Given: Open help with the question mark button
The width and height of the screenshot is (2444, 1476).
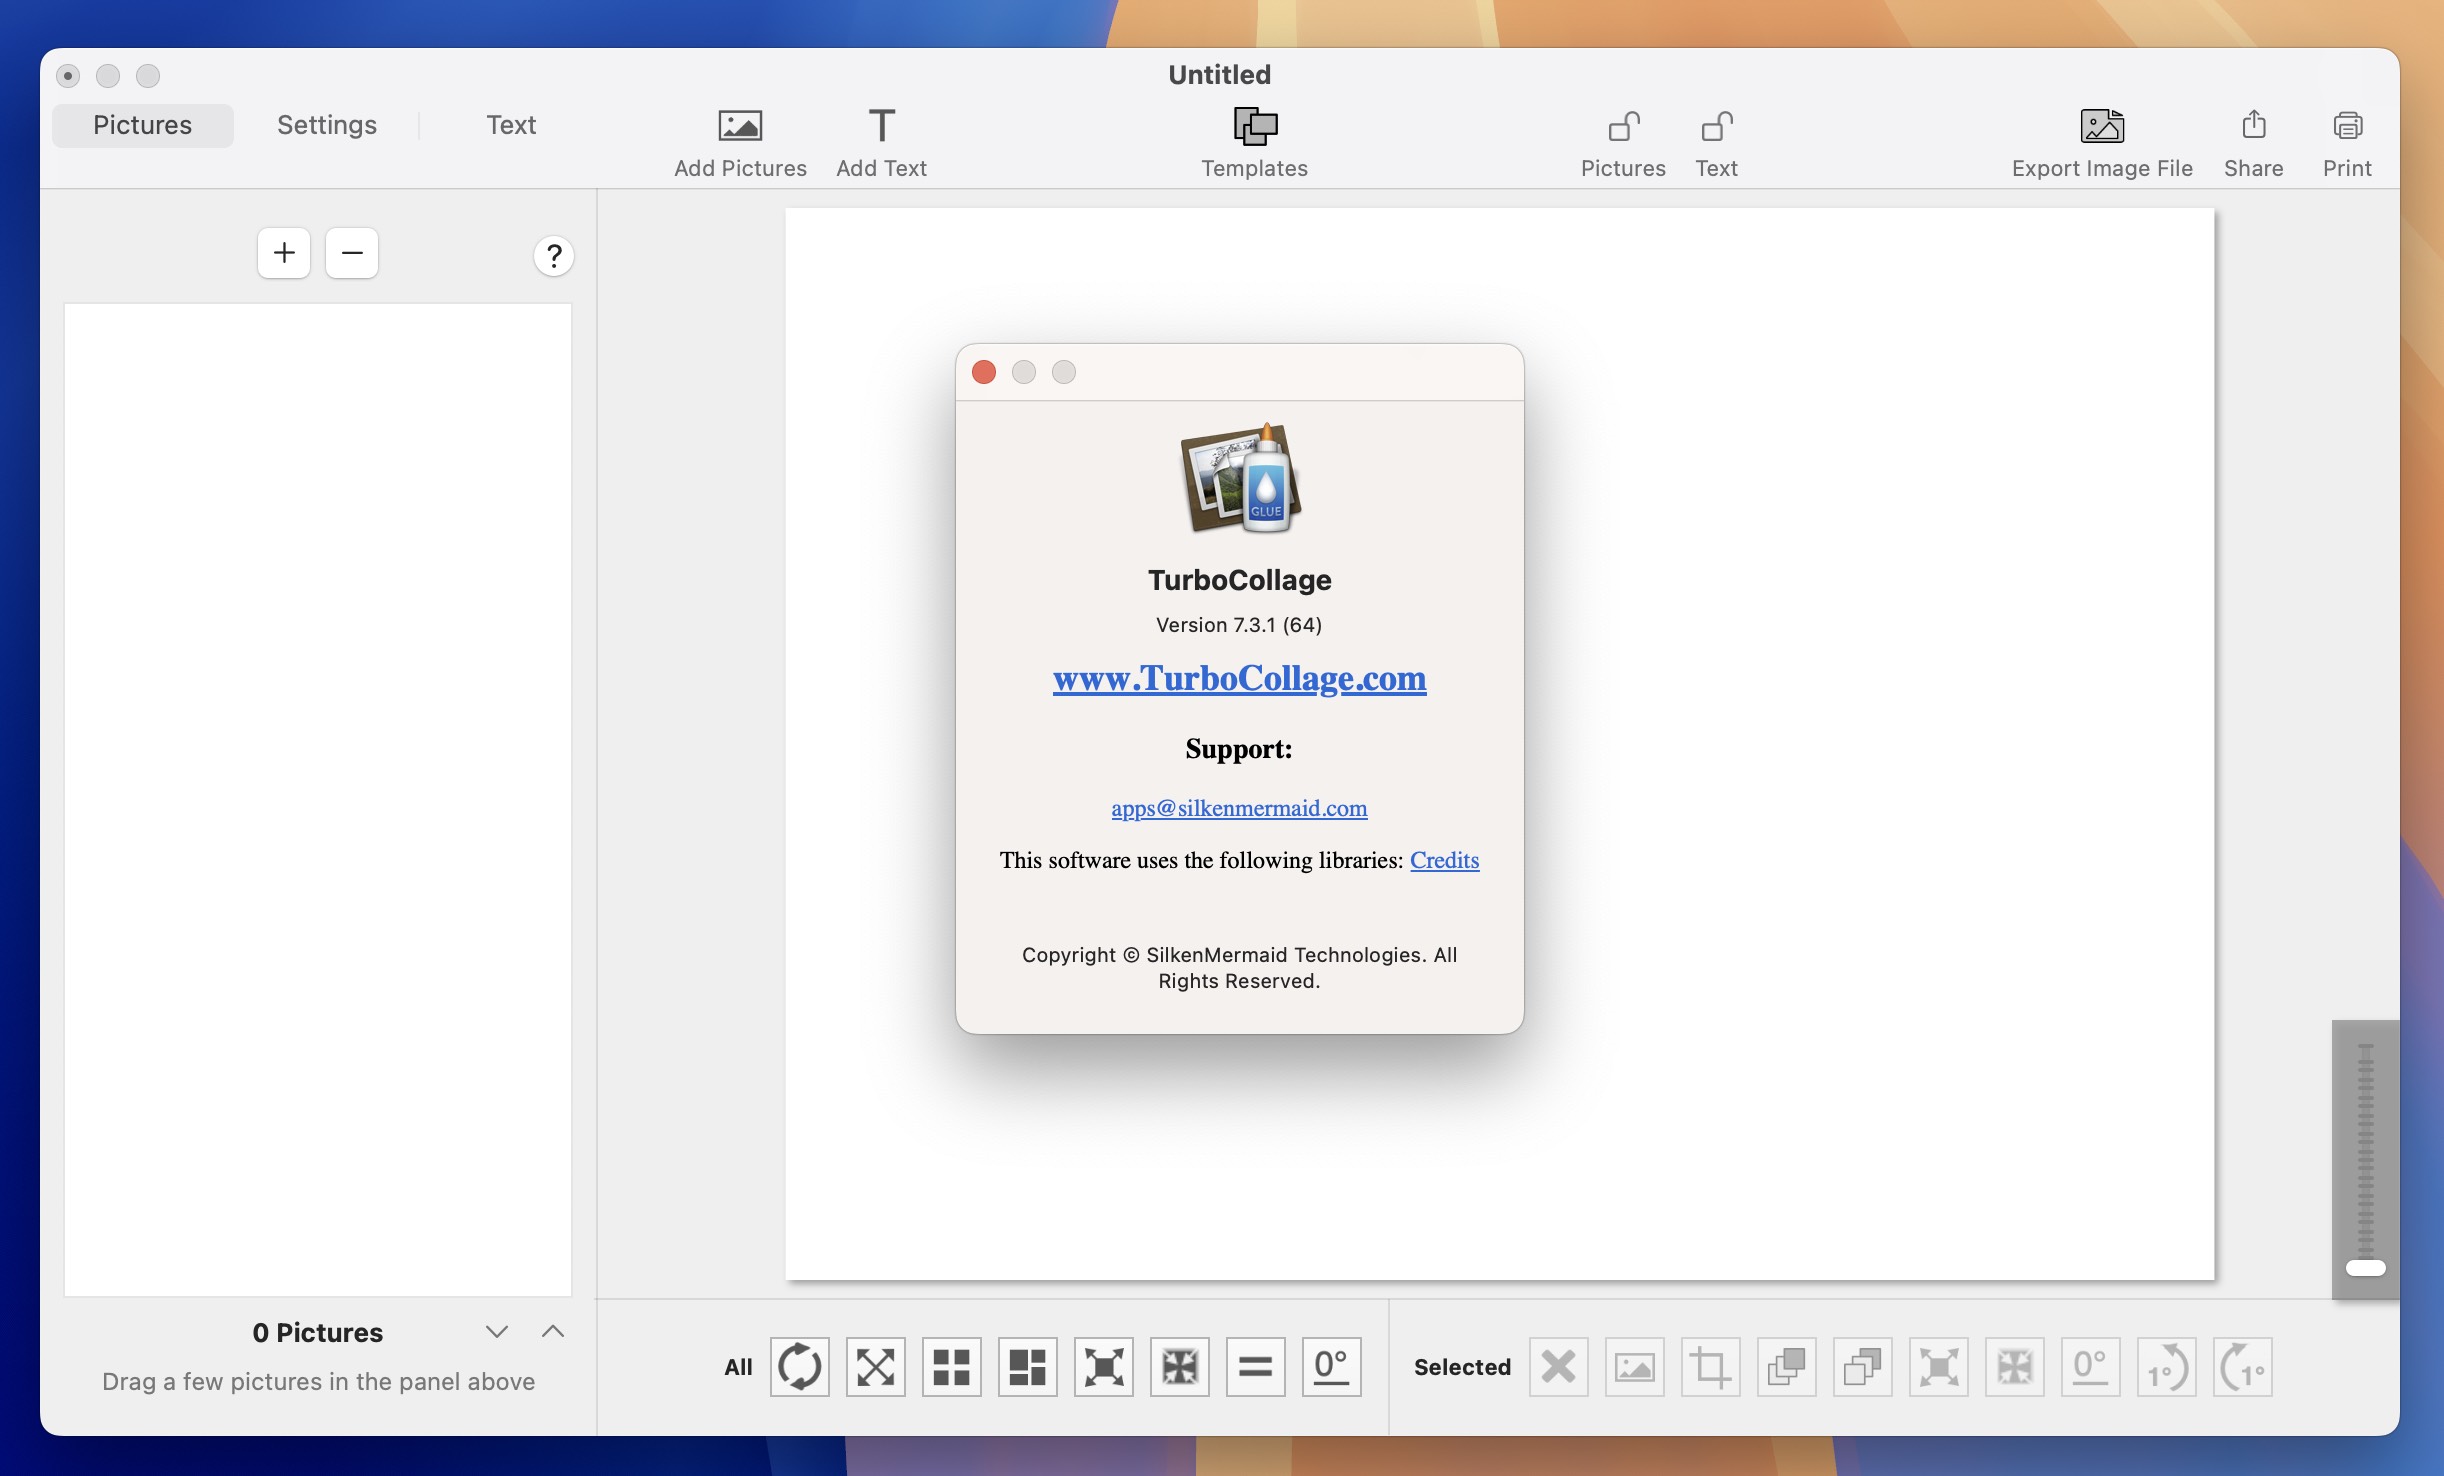Looking at the screenshot, I should click(553, 256).
